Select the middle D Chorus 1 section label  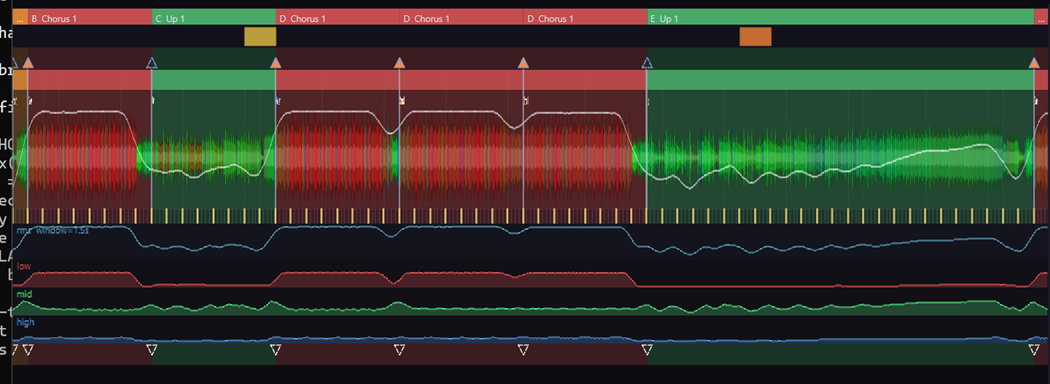[461, 17]
